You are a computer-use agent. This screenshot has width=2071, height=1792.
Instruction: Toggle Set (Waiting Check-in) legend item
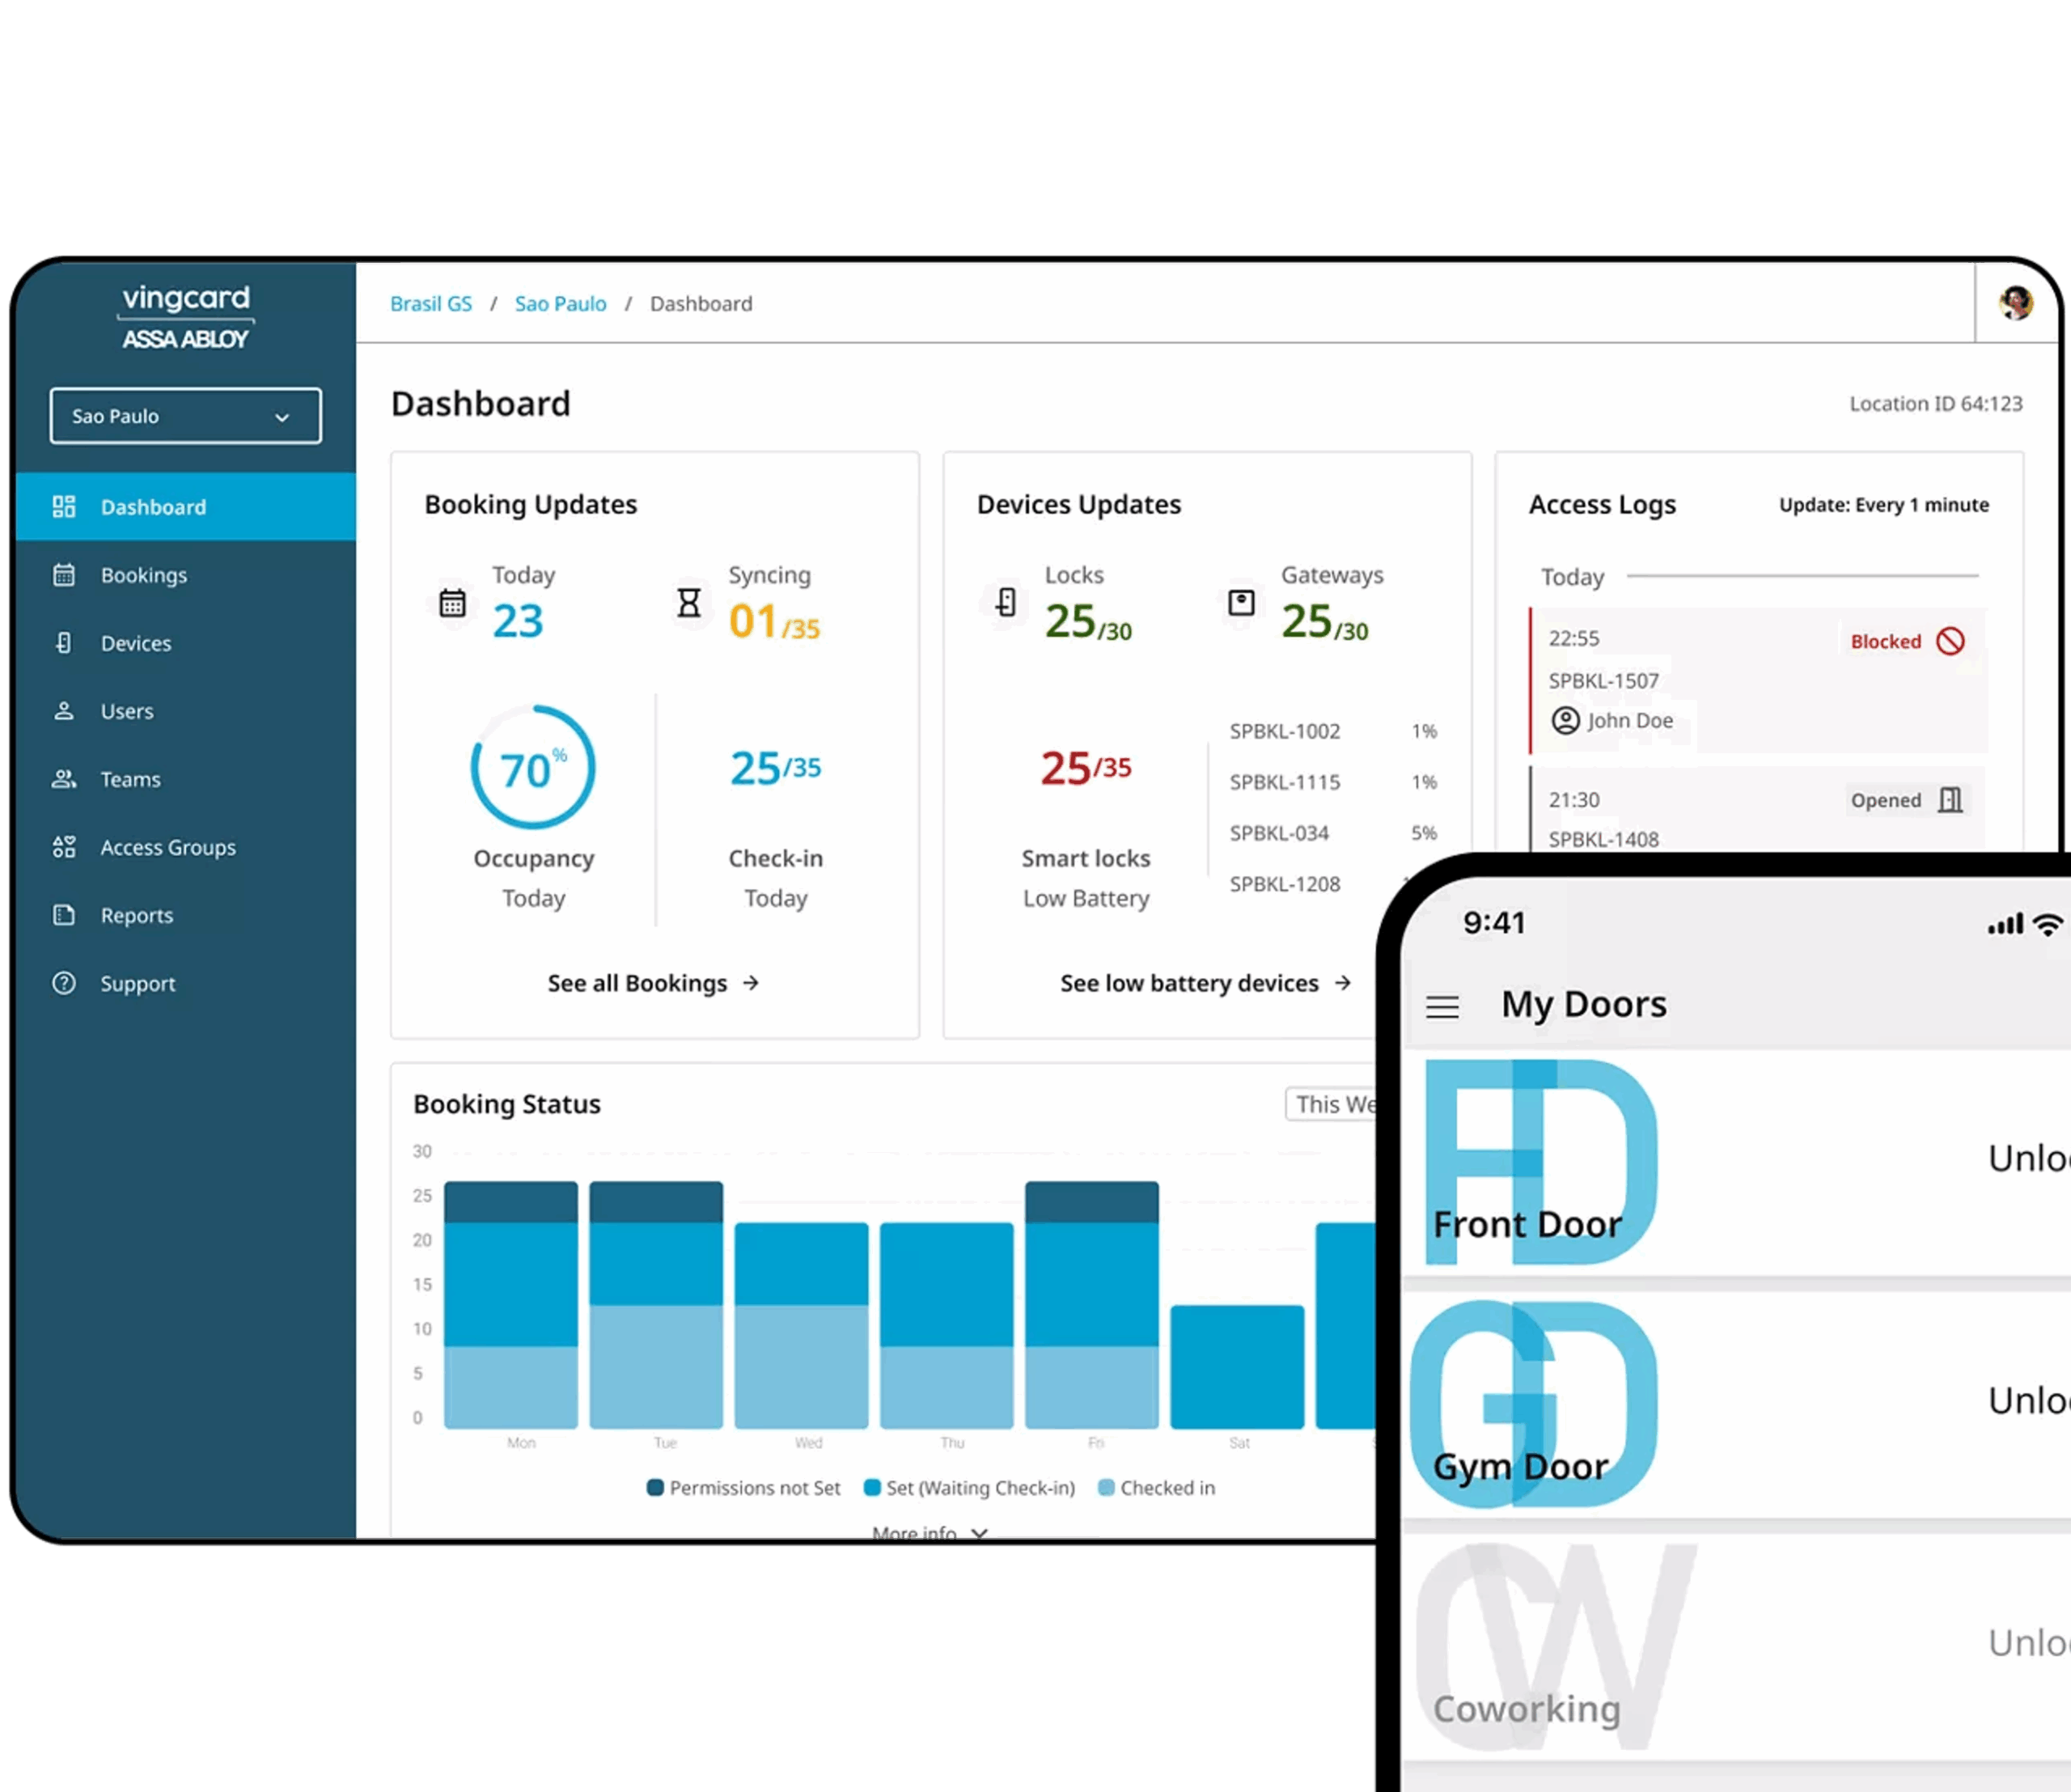[969, 1488]
